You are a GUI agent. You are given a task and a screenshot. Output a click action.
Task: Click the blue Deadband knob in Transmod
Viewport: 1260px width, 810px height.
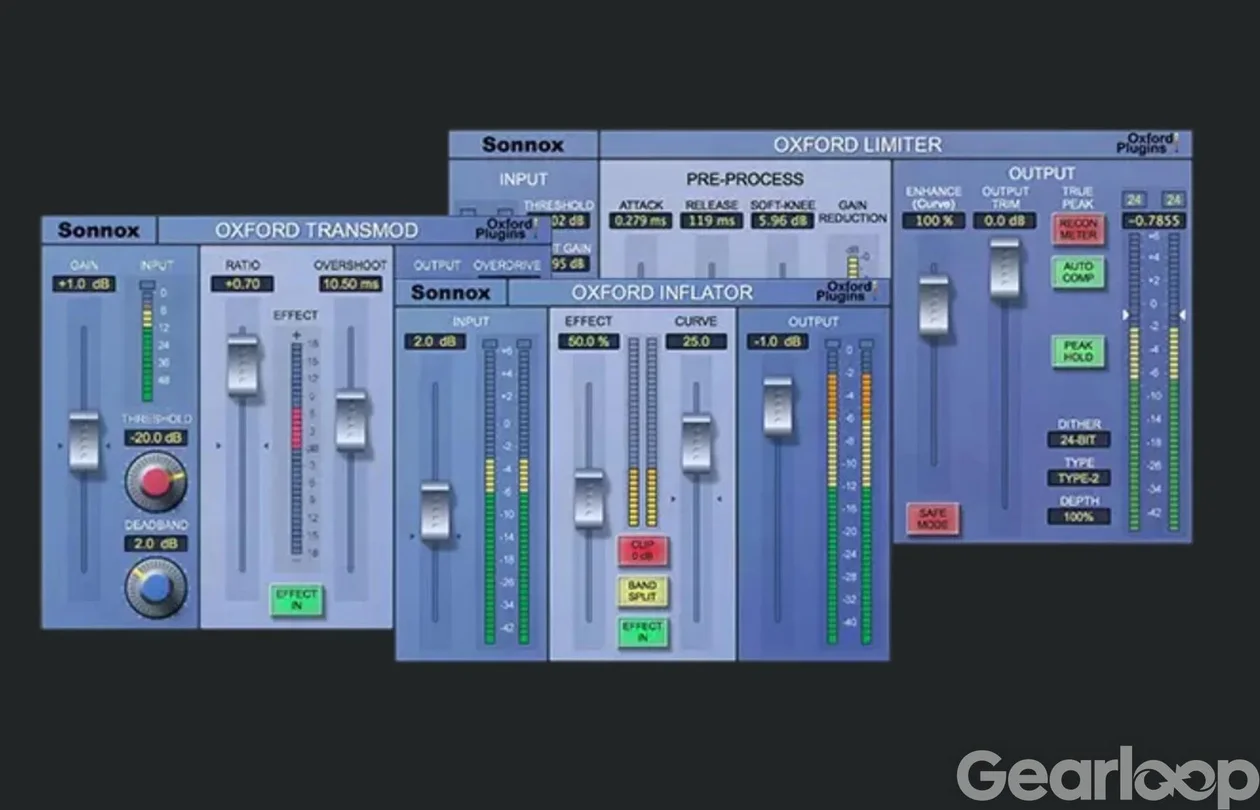point(156,587)
